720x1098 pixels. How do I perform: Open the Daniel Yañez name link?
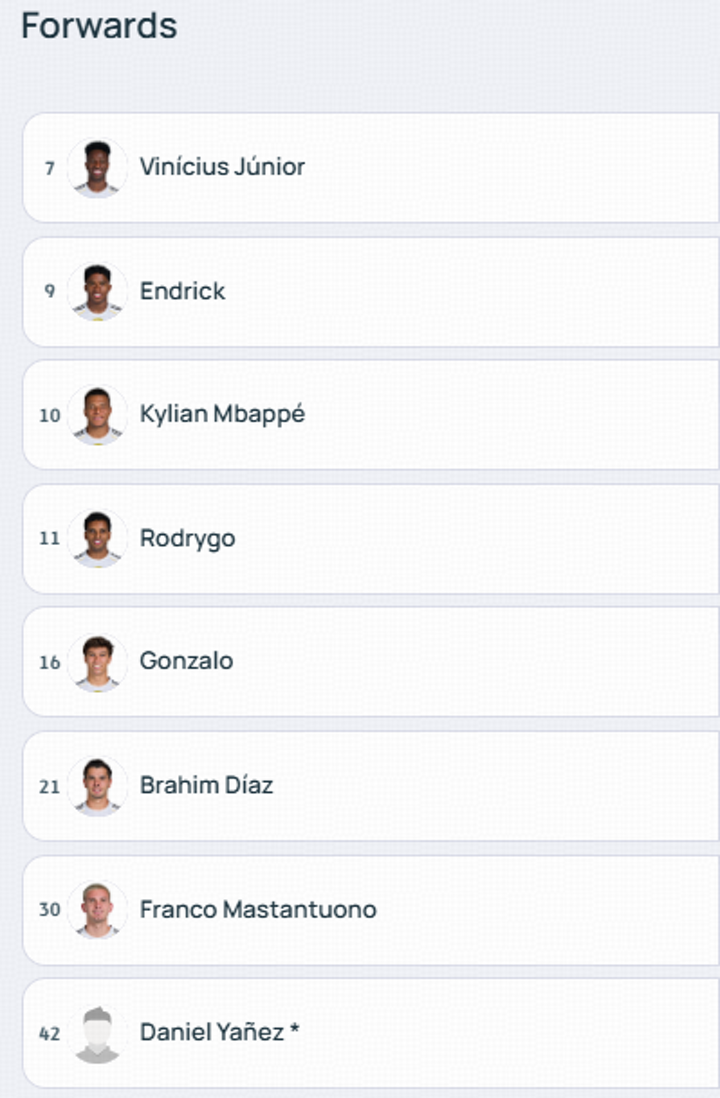[212, 1032]
